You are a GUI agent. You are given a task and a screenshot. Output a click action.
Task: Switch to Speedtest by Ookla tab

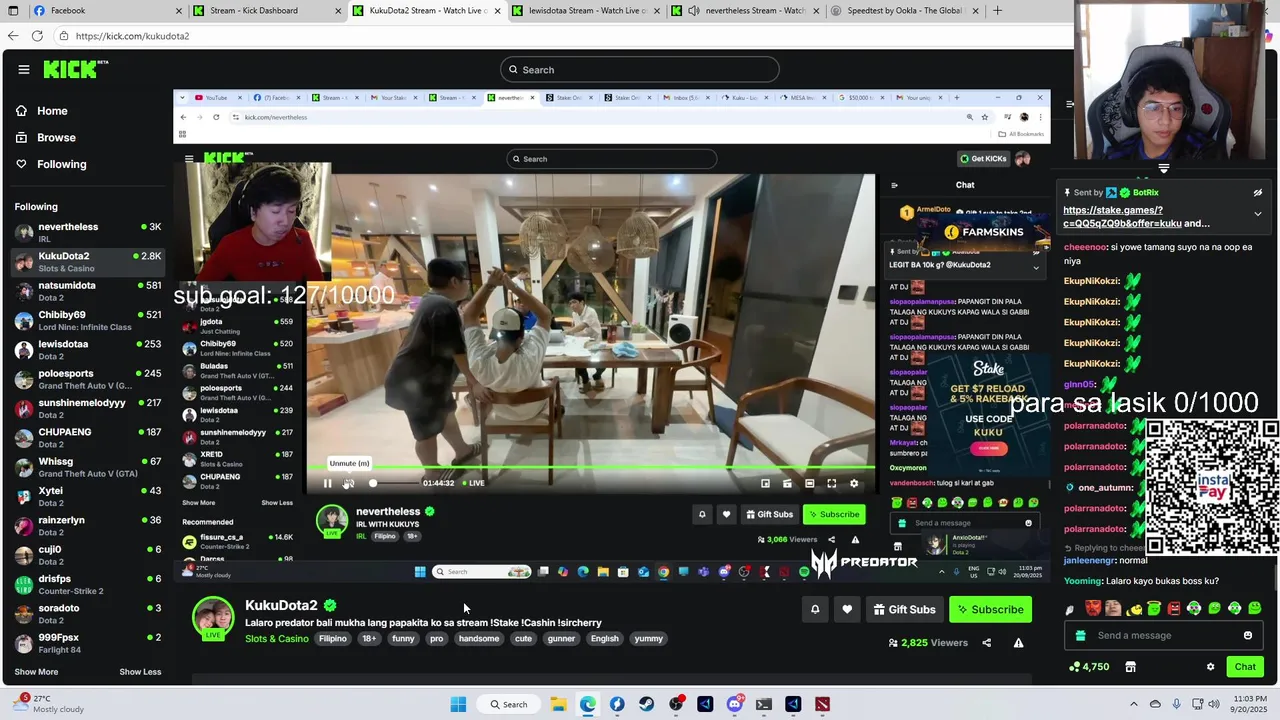coord(904,11)
